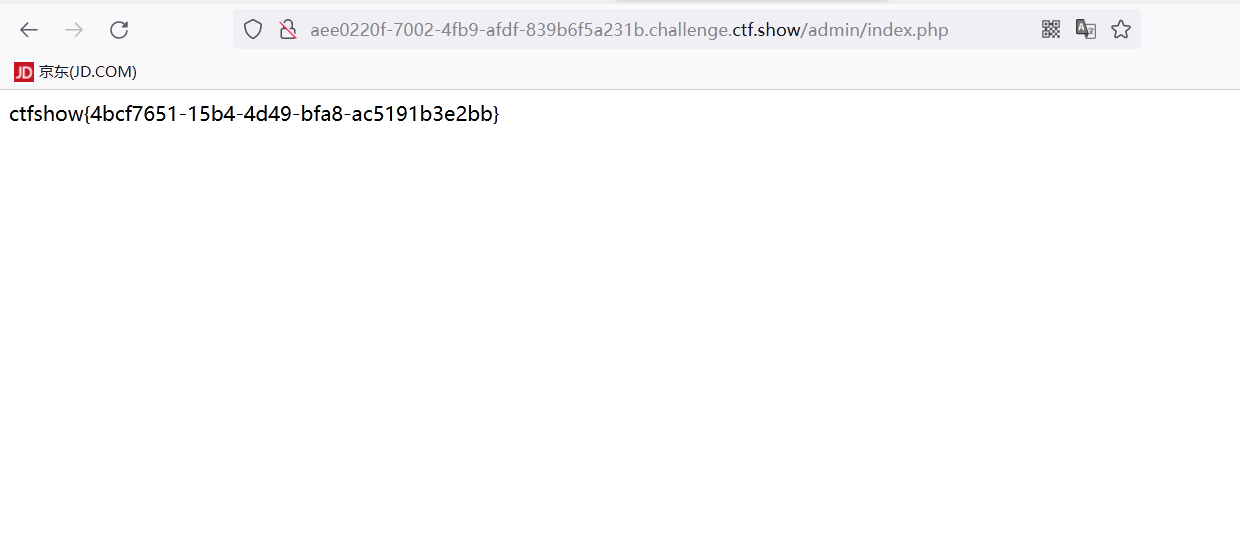
Task: Open the tracking protection shield panel
Action: [253, 30]
